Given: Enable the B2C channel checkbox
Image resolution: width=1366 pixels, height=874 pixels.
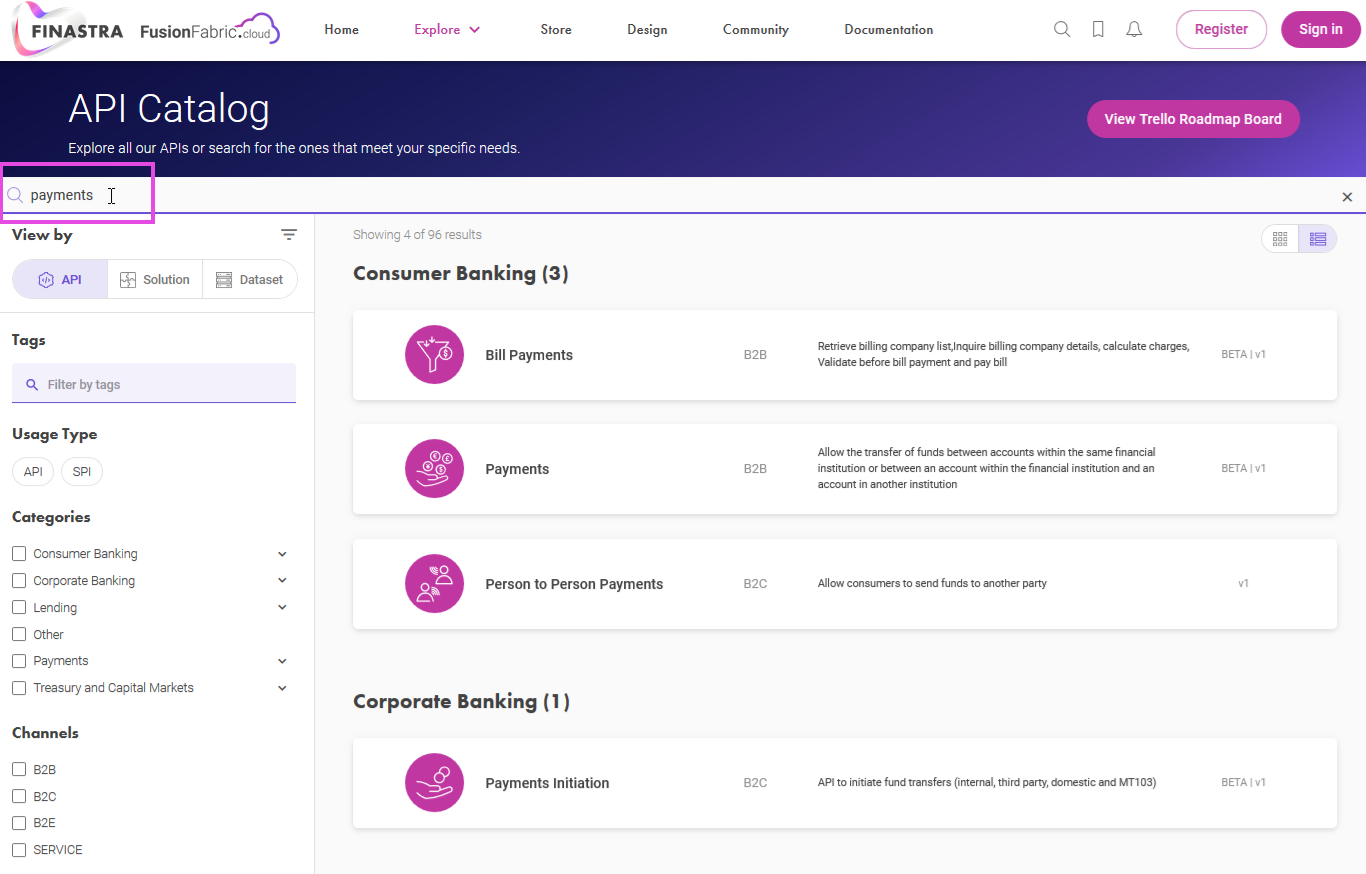Looking at the screenshot, I should pyautogui.click(x=19, y=797).
